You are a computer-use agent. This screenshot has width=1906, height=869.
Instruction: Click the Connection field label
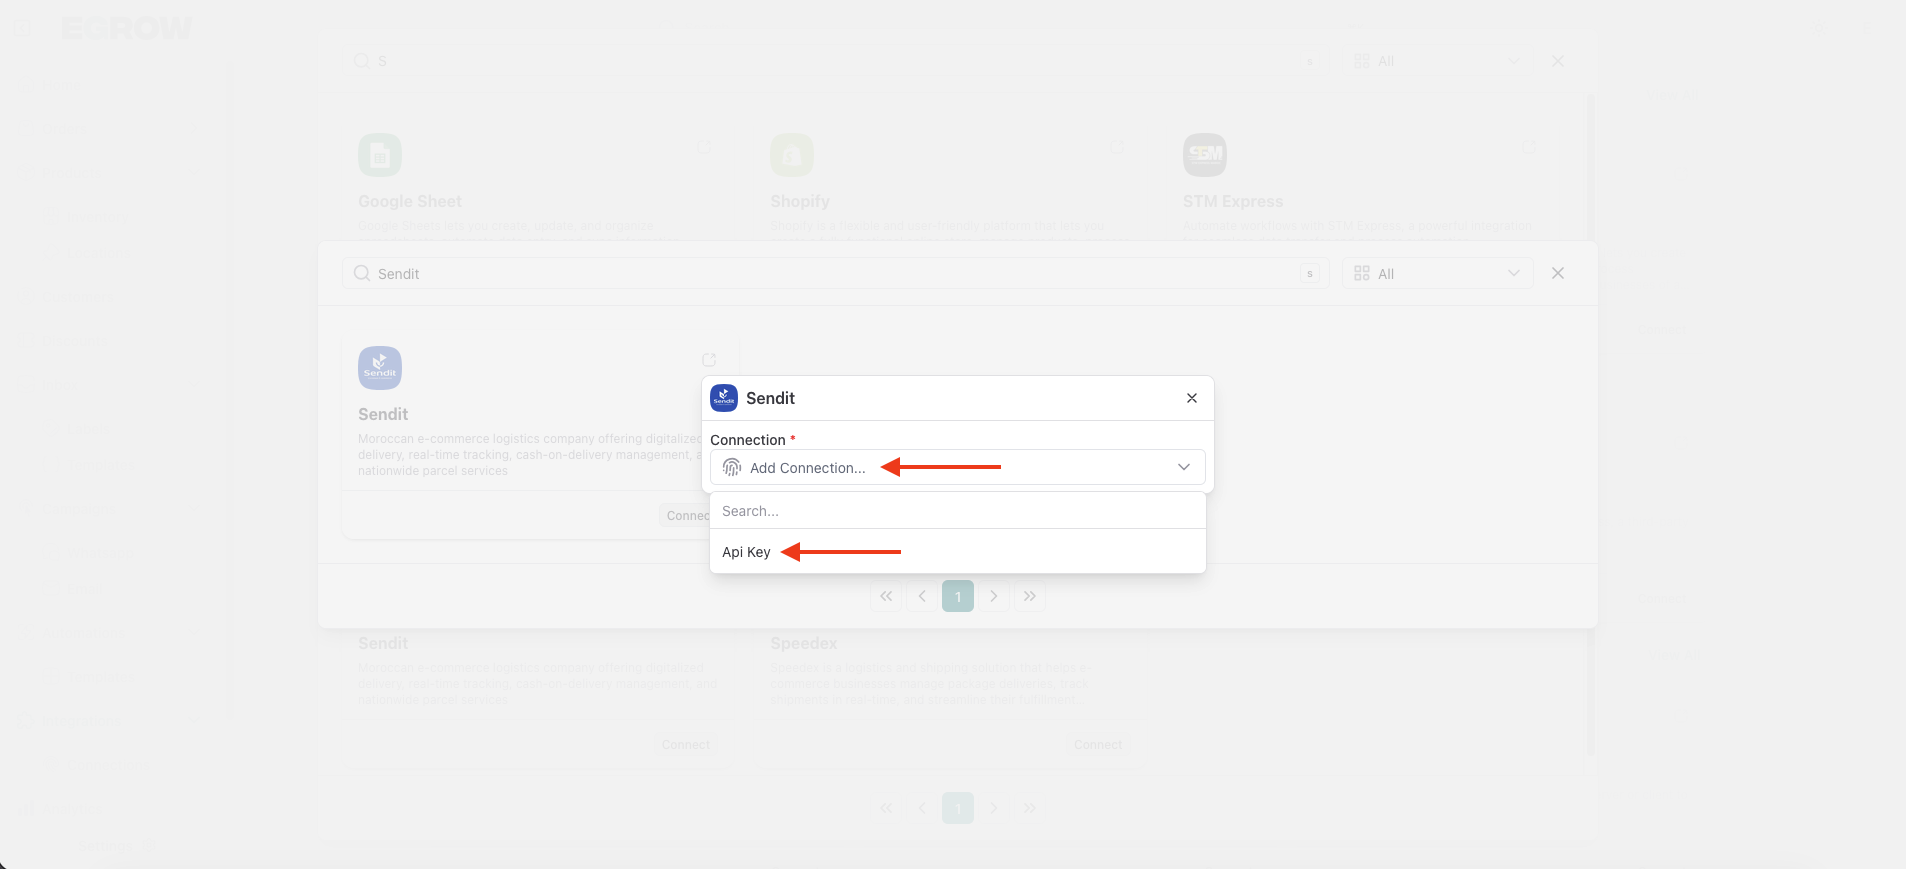click(748, 440)
